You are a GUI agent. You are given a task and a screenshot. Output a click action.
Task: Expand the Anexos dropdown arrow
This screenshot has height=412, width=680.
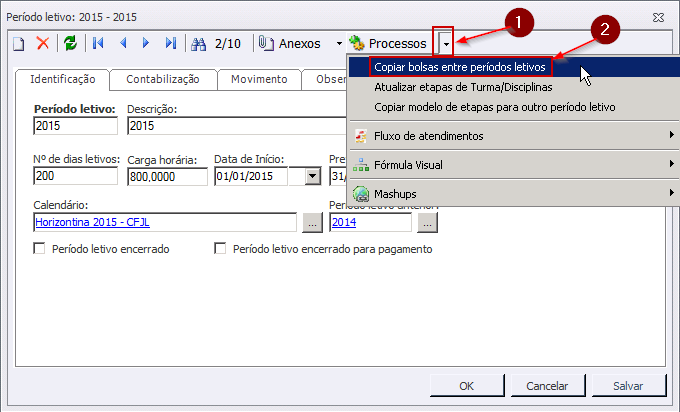coord(339,43)
